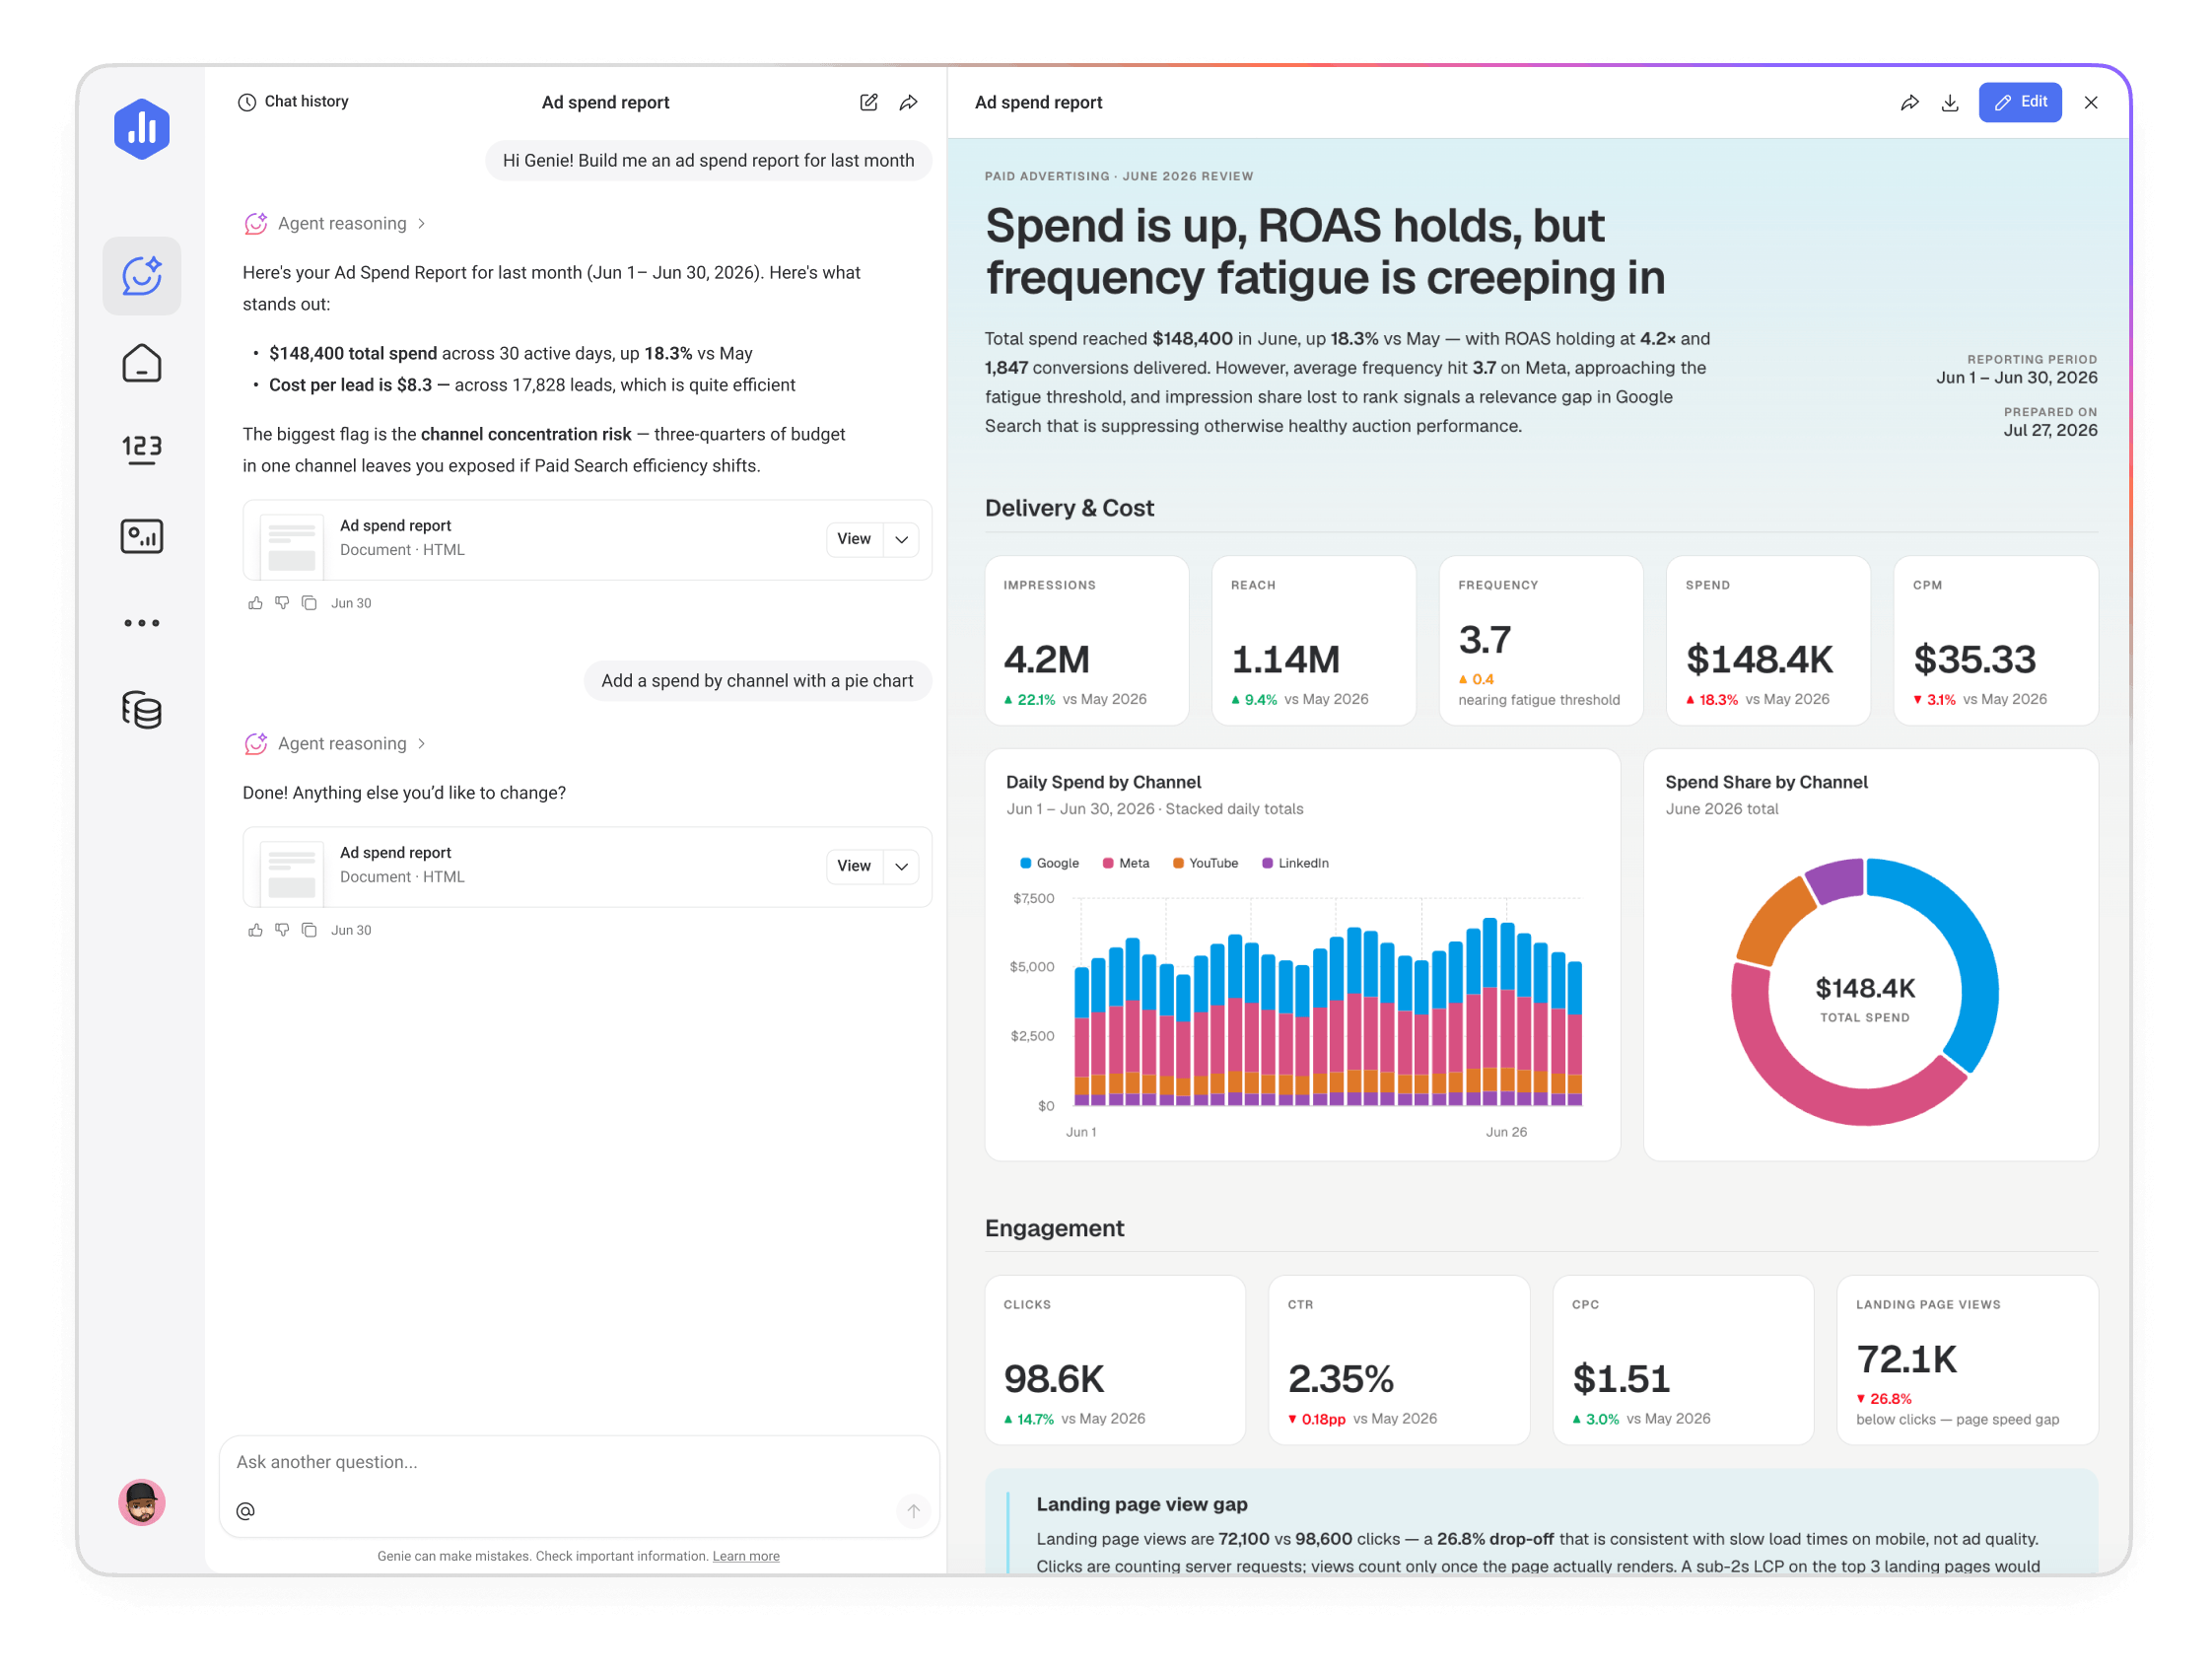The image size is (2212, 1672).
Task: Click 'Spend Share by Channel' chart title
Action: tap(1766, 782)
